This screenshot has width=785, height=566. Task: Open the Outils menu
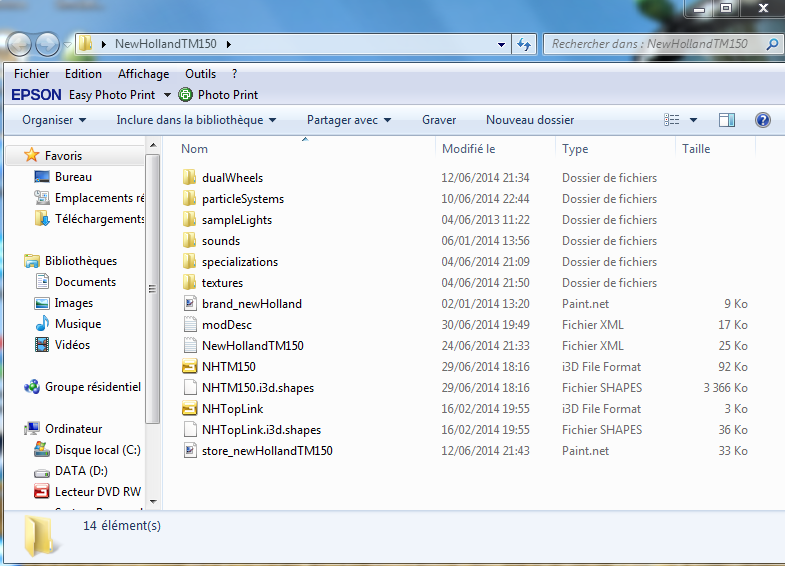[200, 74]
